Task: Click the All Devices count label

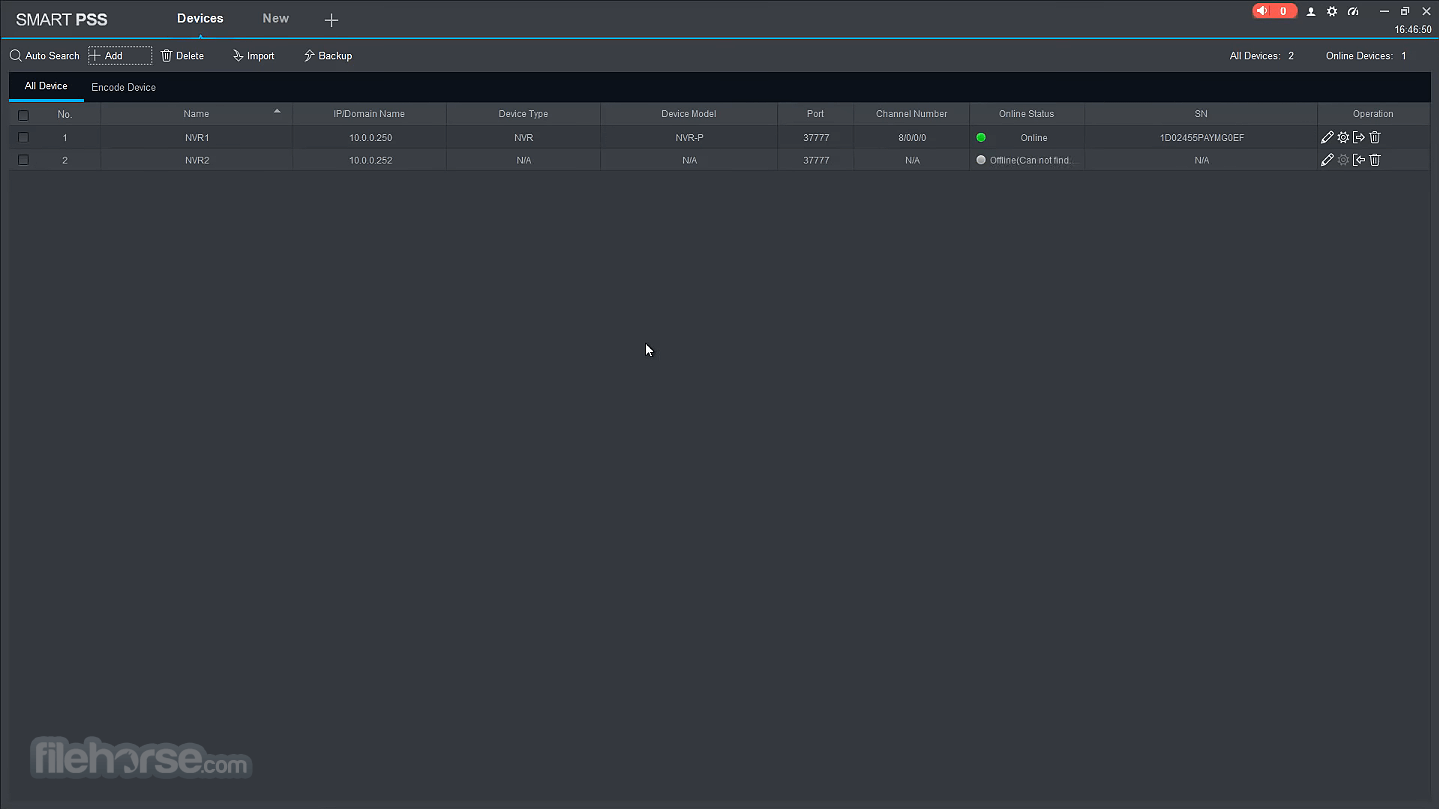Action: (x=1262, y=56)
